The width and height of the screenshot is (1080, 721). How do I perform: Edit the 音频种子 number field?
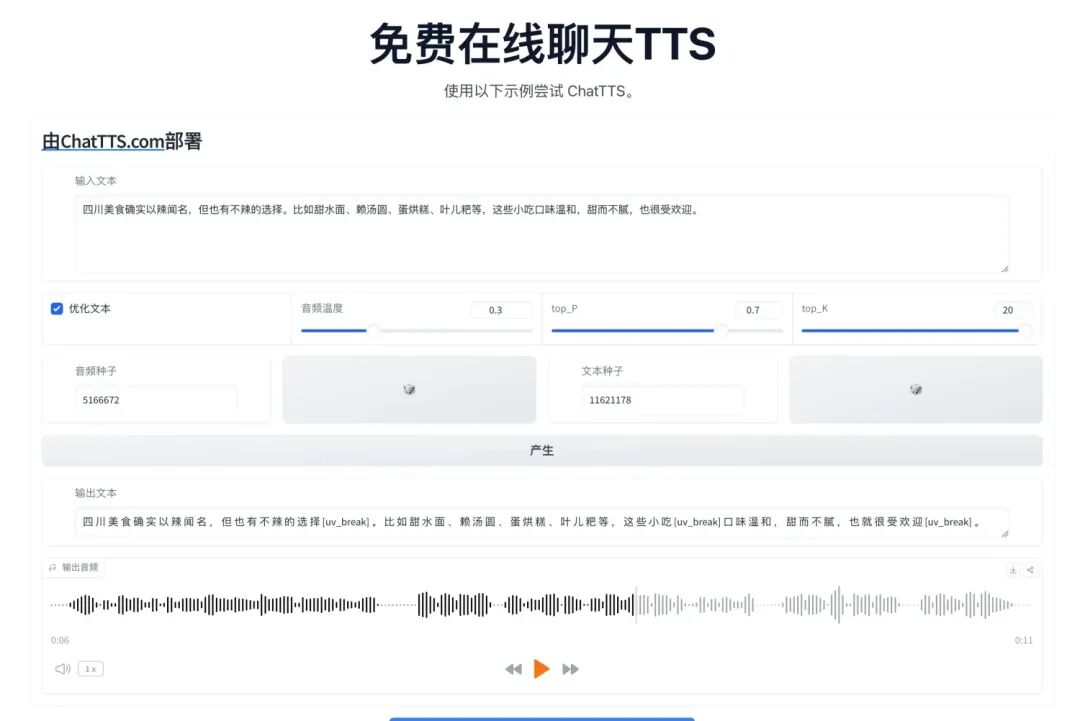[156, 400]
